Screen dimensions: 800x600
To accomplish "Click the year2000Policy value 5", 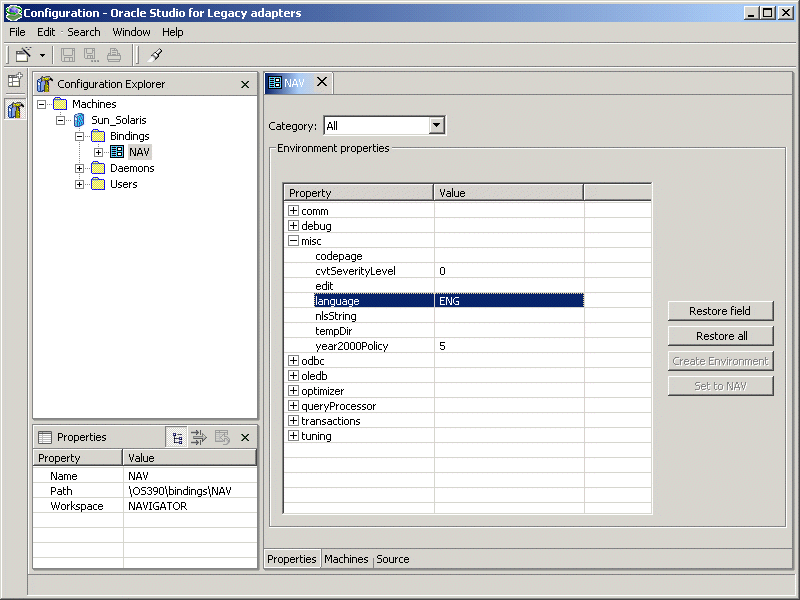I will coord(509,346).
